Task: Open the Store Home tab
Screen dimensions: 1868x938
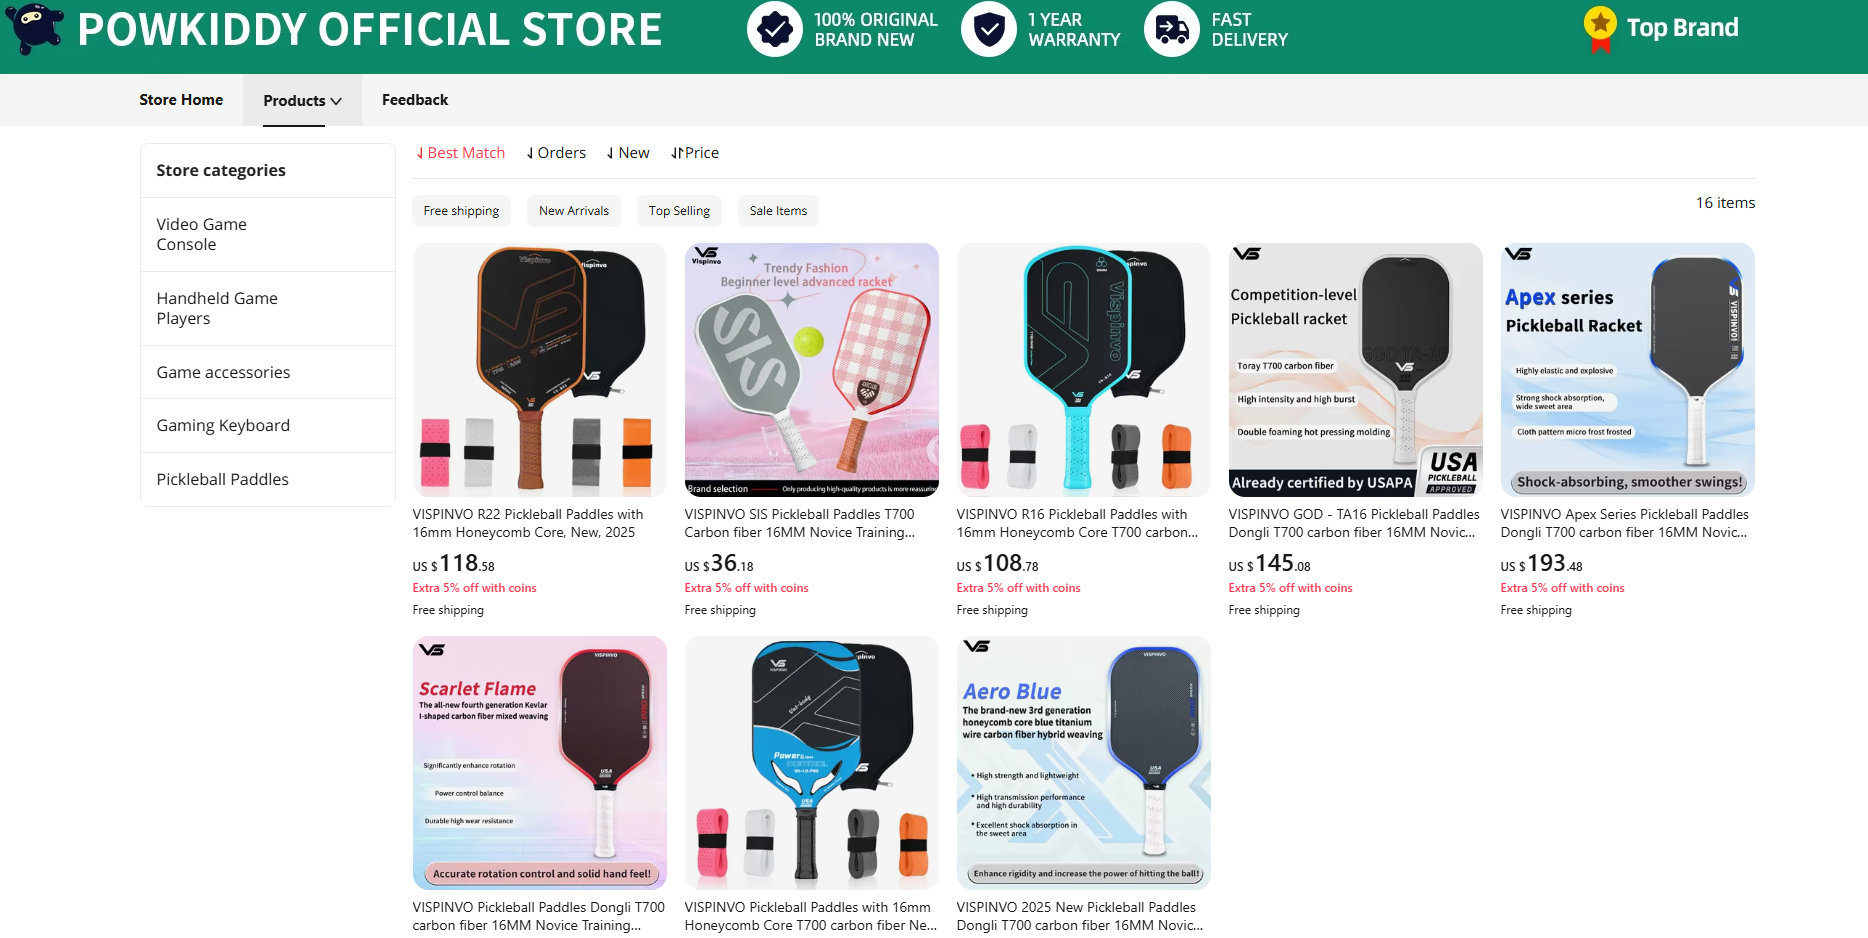Action: point(181,100)
